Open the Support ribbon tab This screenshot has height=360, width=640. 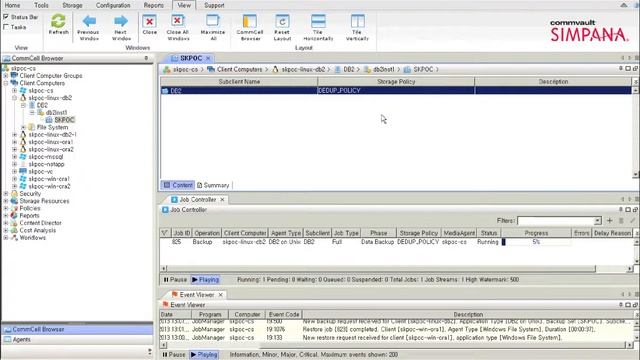point(214,5)
